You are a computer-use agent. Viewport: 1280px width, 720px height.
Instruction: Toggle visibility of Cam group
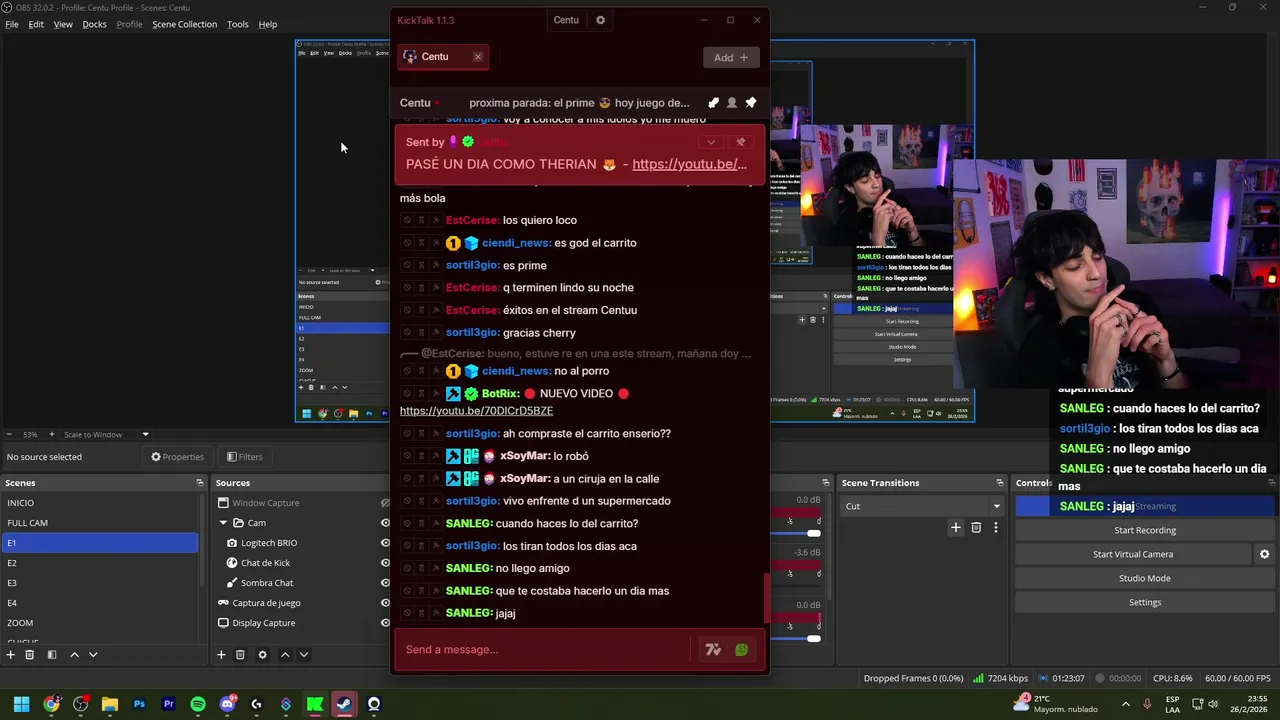coord(385,523)
